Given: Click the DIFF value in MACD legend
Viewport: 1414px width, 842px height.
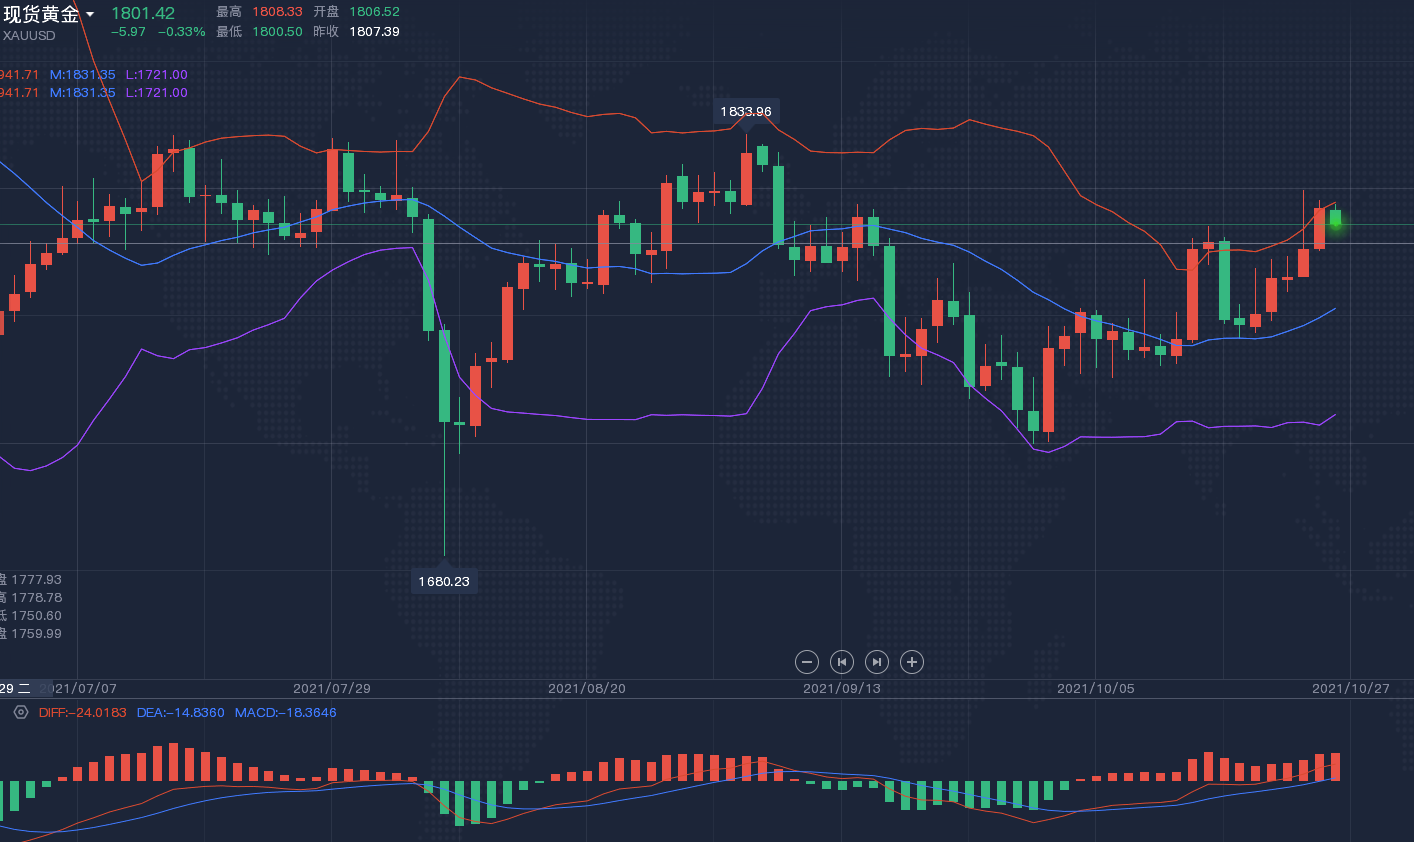Looking at the screenshot, I should (x=83, y=713).
